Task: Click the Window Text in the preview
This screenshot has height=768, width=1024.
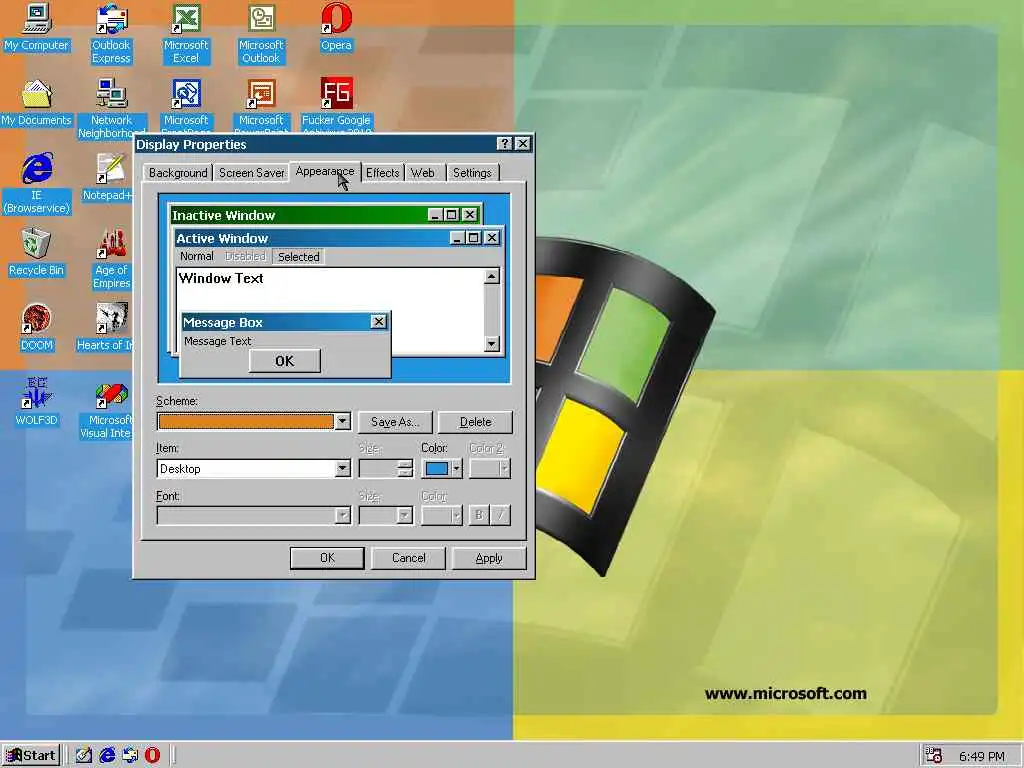Action: (221, 278)
